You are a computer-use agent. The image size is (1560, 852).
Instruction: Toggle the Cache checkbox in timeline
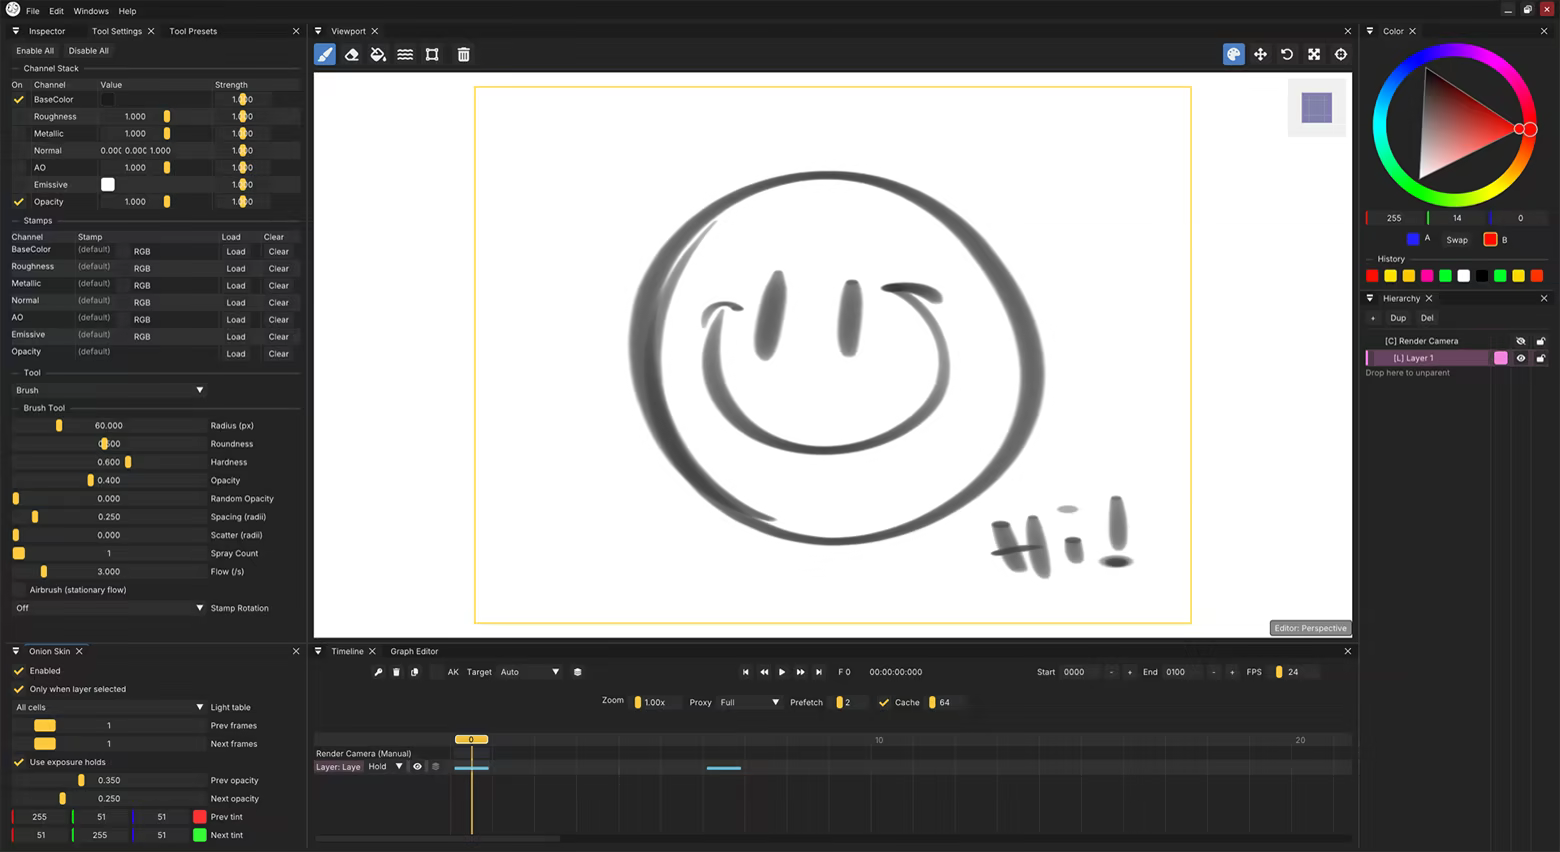[884, 702]
